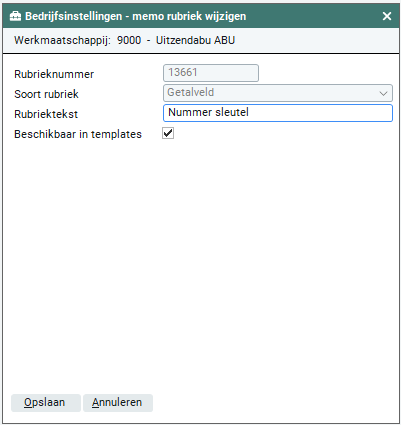Place cursor after the word sleutel
The width and height of the screenshot is (401, 425).
coord(250,113)
